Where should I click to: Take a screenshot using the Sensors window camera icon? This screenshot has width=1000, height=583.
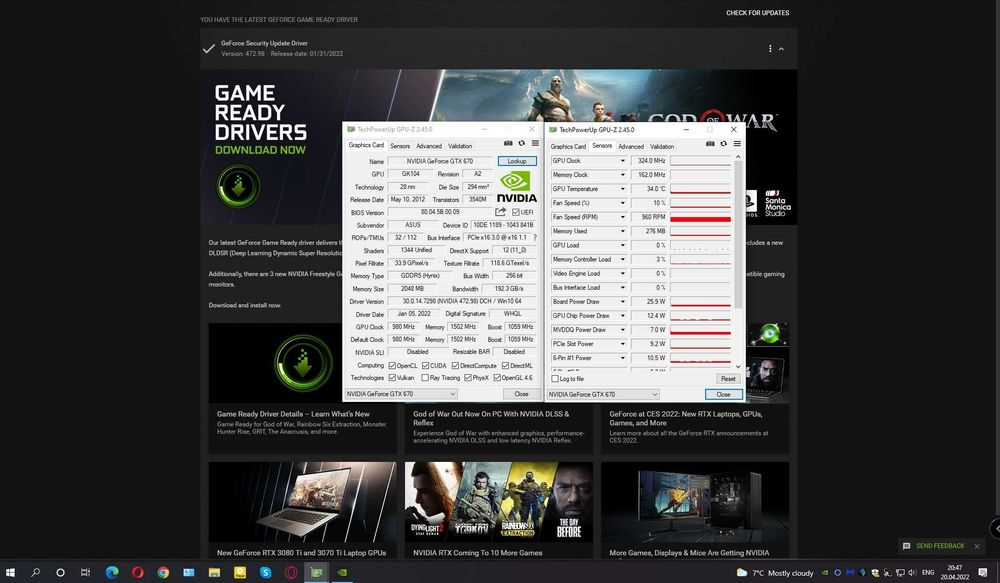710,144
